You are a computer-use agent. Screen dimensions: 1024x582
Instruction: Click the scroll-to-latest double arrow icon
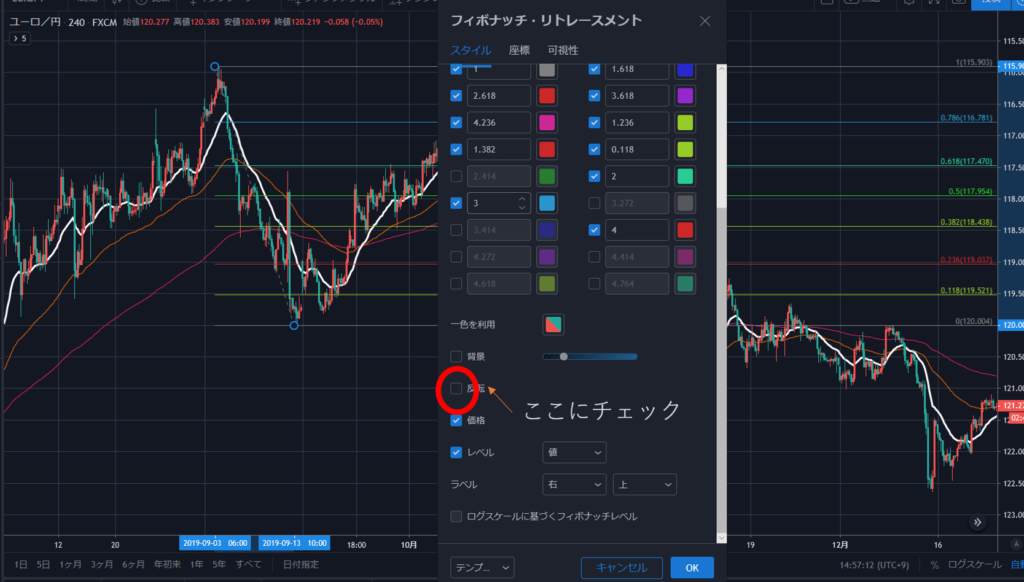[978, 522]
